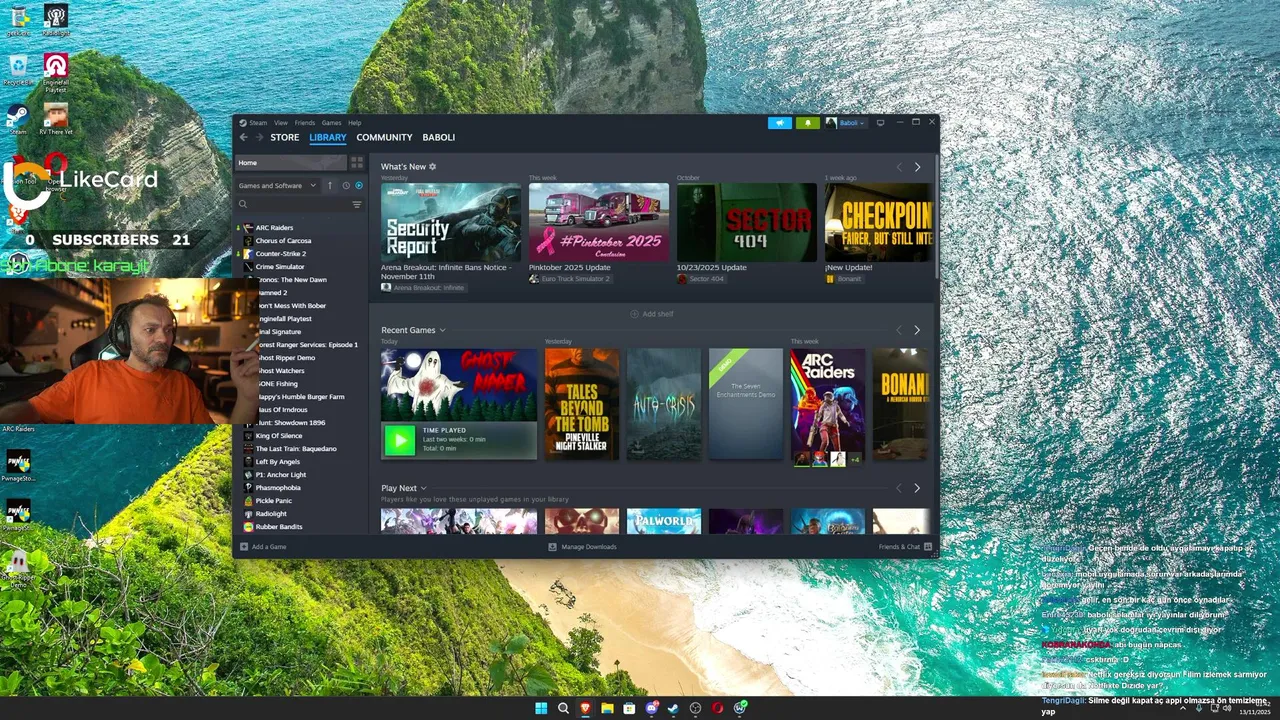Open Windows Start menu
1280x720 pixels.
point(541,708)
